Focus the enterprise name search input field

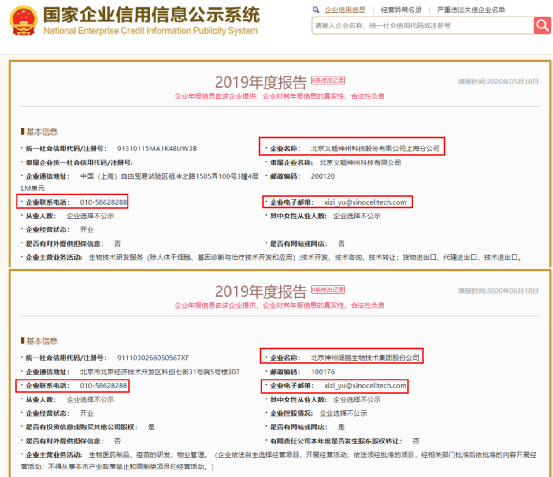point(423,25)
